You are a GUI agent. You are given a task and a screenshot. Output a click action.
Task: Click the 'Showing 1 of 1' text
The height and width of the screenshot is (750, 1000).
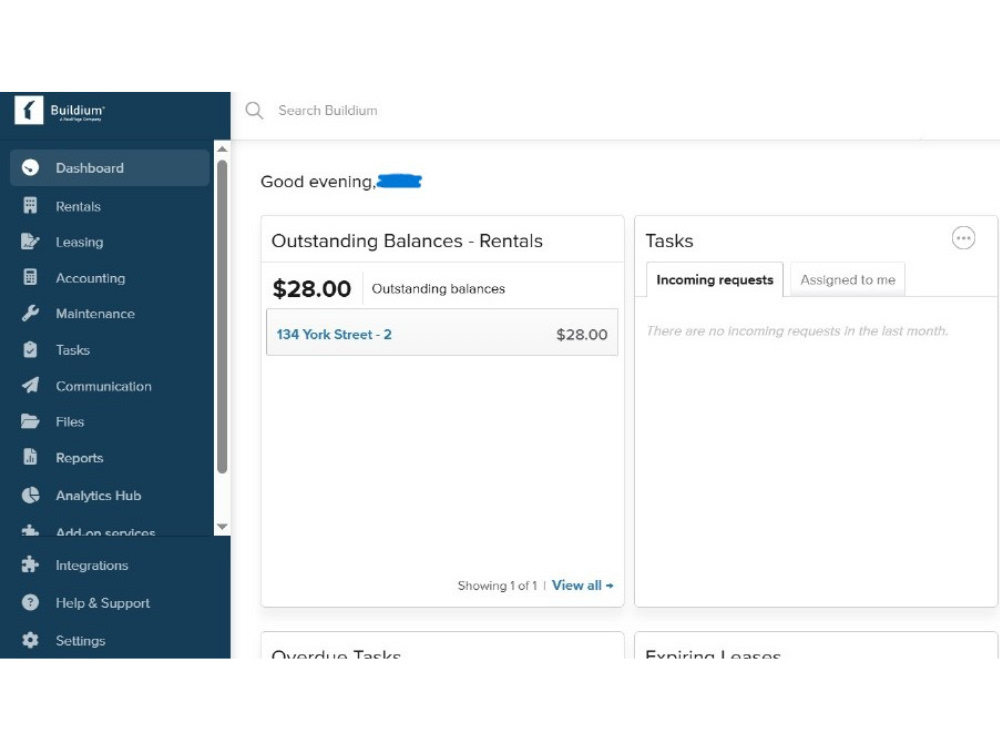tap(497, 585)
